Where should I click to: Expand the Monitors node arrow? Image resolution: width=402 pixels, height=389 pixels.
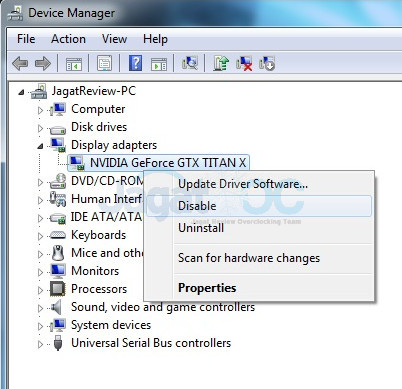[40, 272]
